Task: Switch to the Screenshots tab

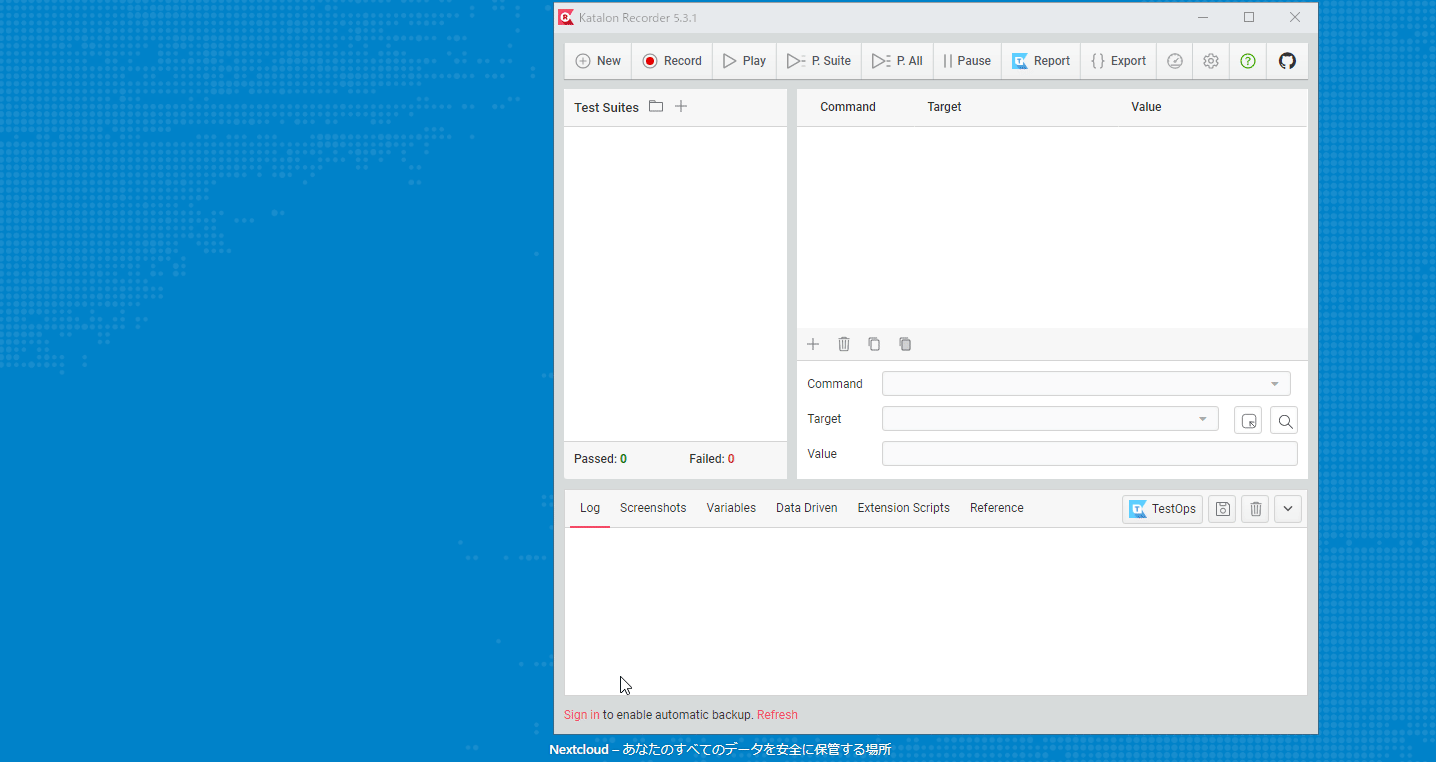Action: tap(653, 508)
